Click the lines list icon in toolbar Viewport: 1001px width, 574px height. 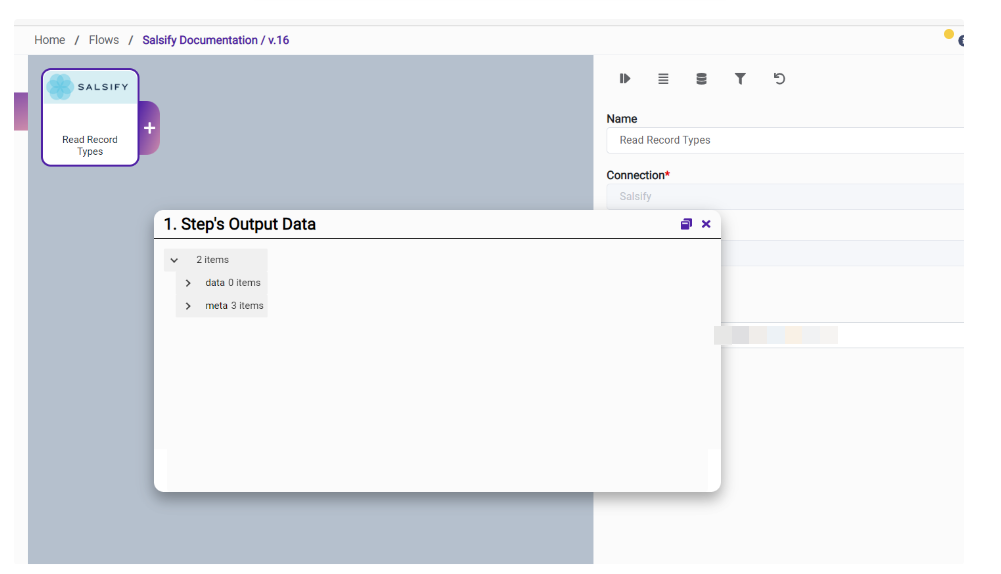[663, 79]
